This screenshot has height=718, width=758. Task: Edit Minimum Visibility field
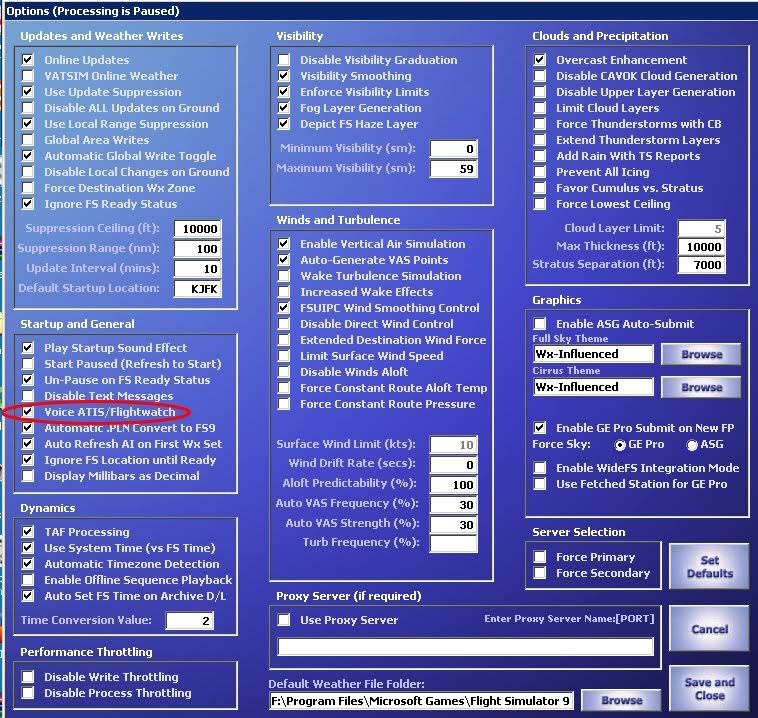point(453,148)
